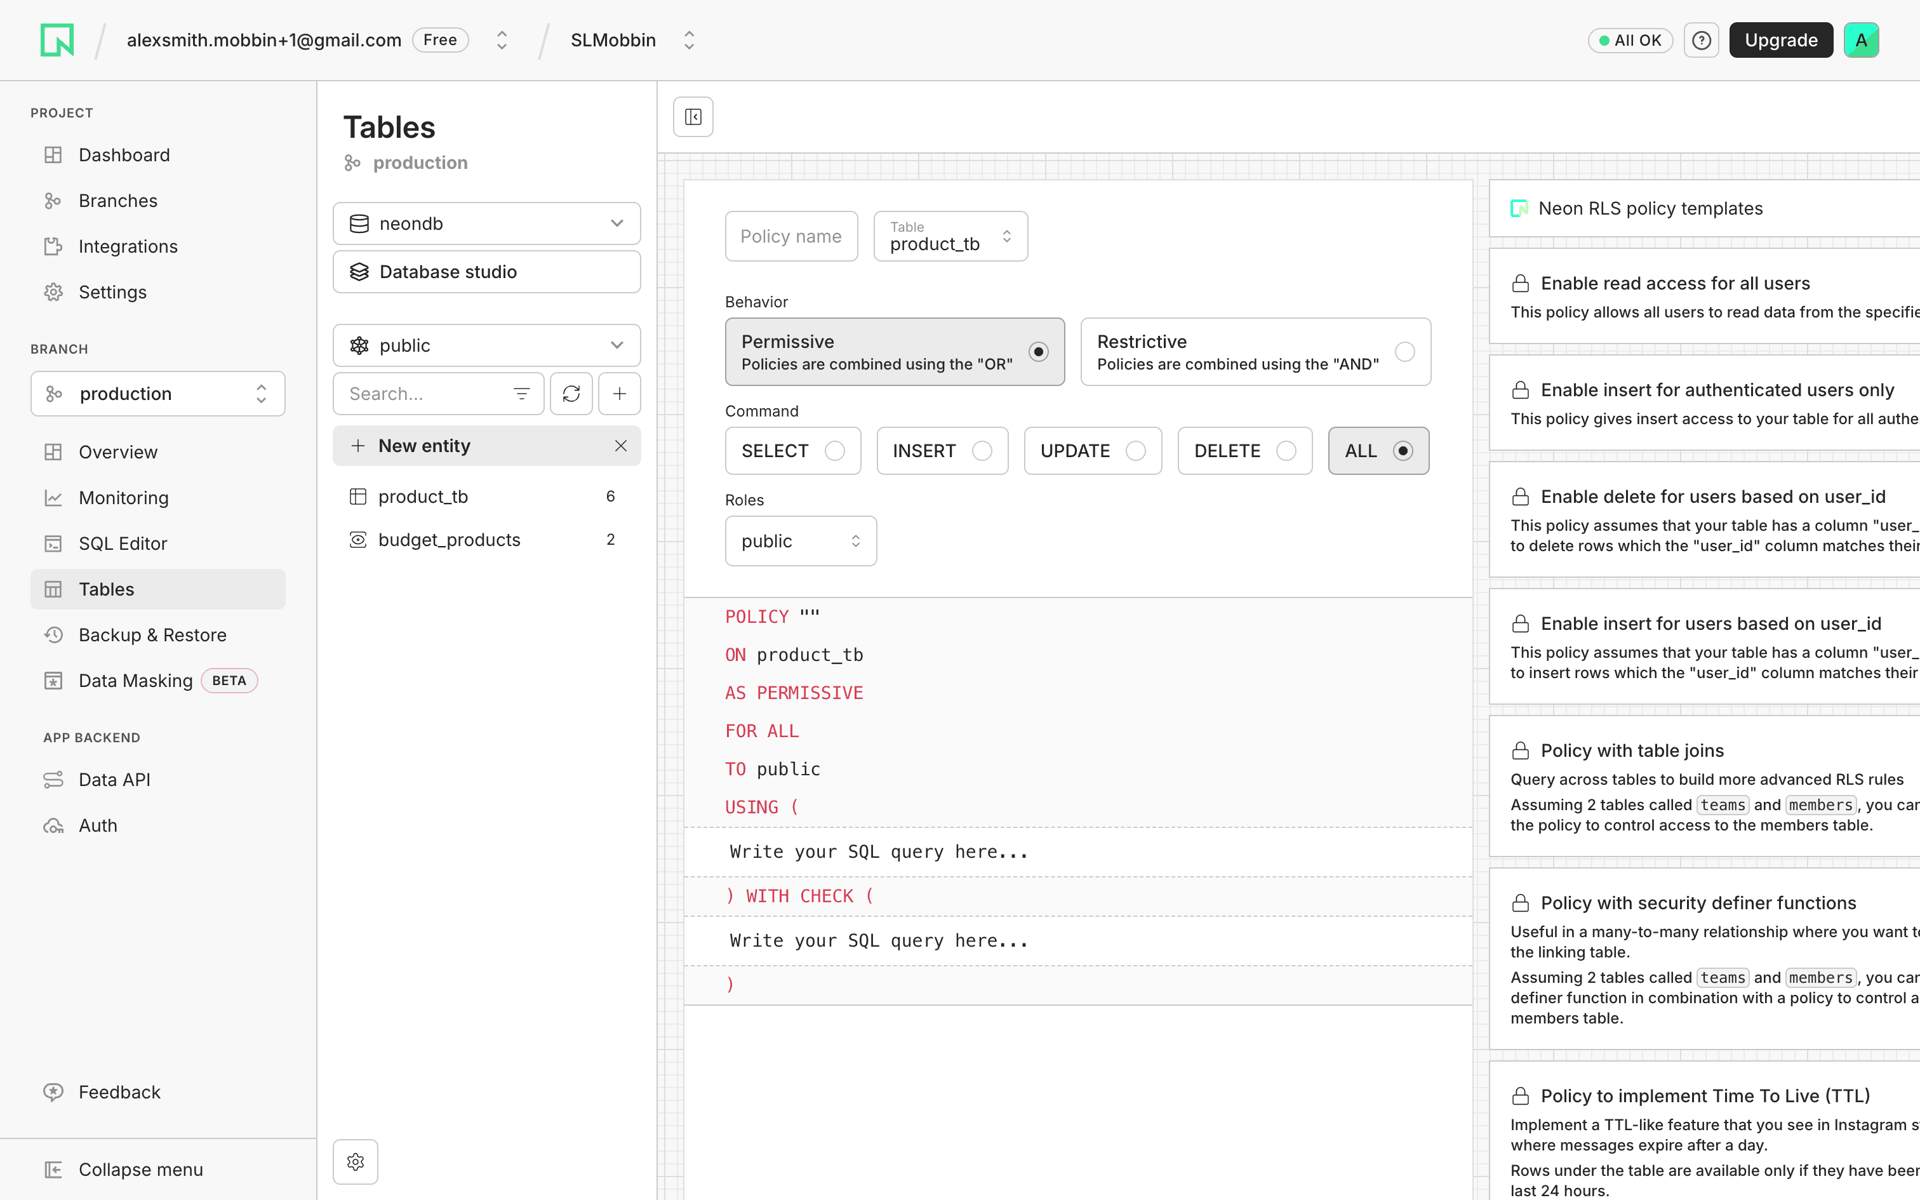Open the neondb database dropdown
This screenshot has width=1920, height=1200.
[487, 224]
